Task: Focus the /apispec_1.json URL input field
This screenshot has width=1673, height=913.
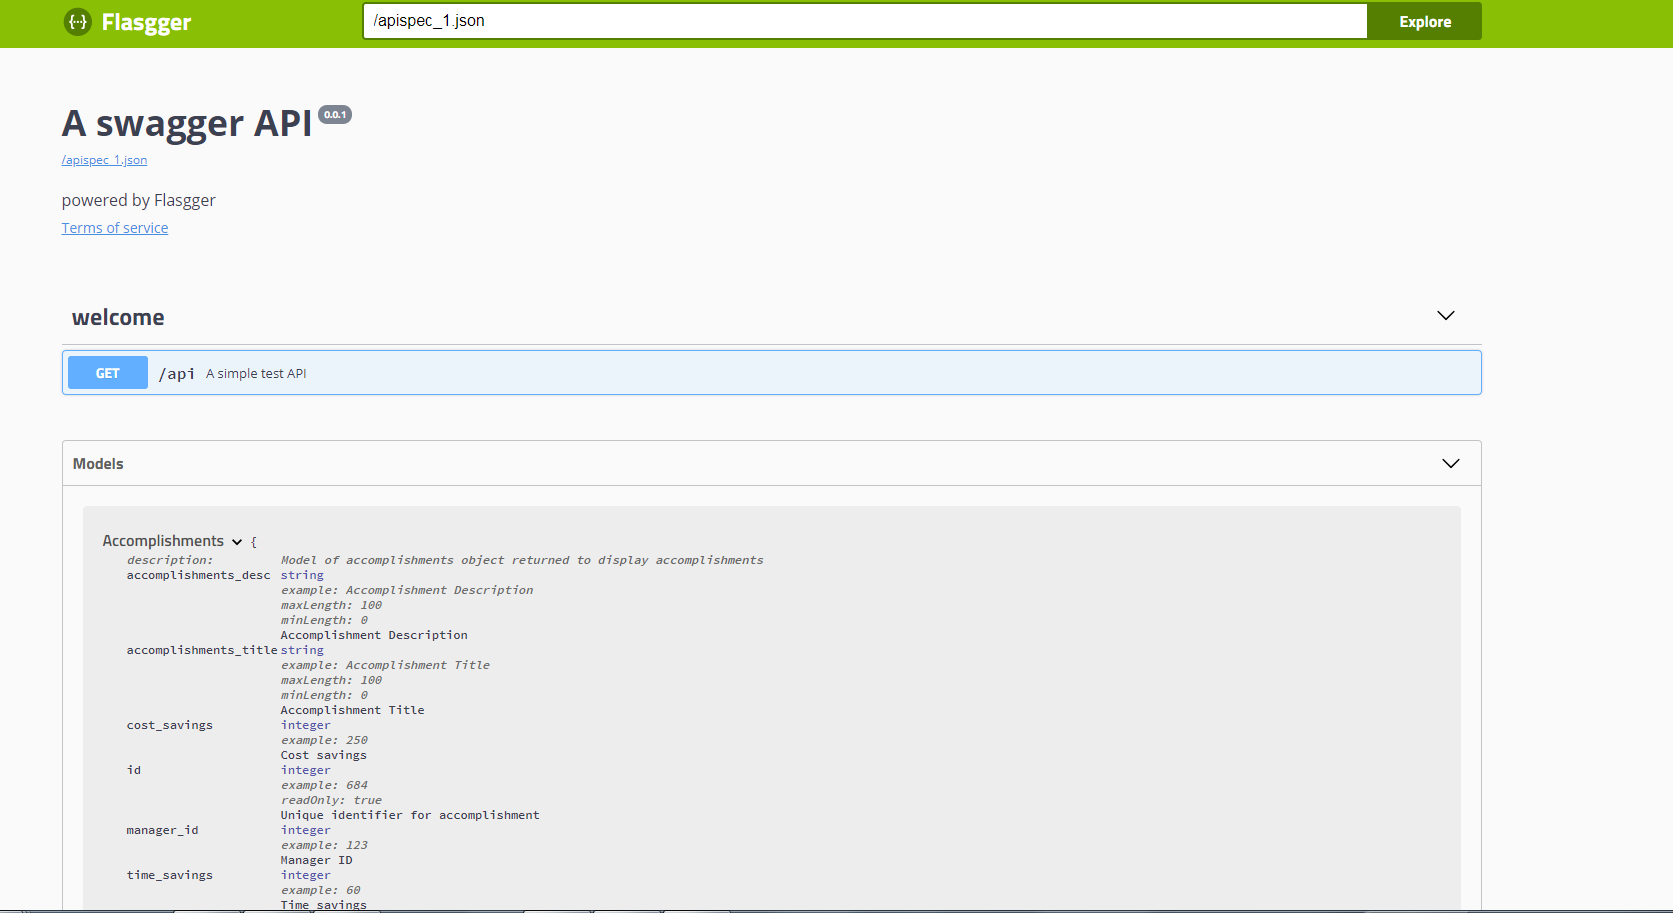Action: click(865, 21)
